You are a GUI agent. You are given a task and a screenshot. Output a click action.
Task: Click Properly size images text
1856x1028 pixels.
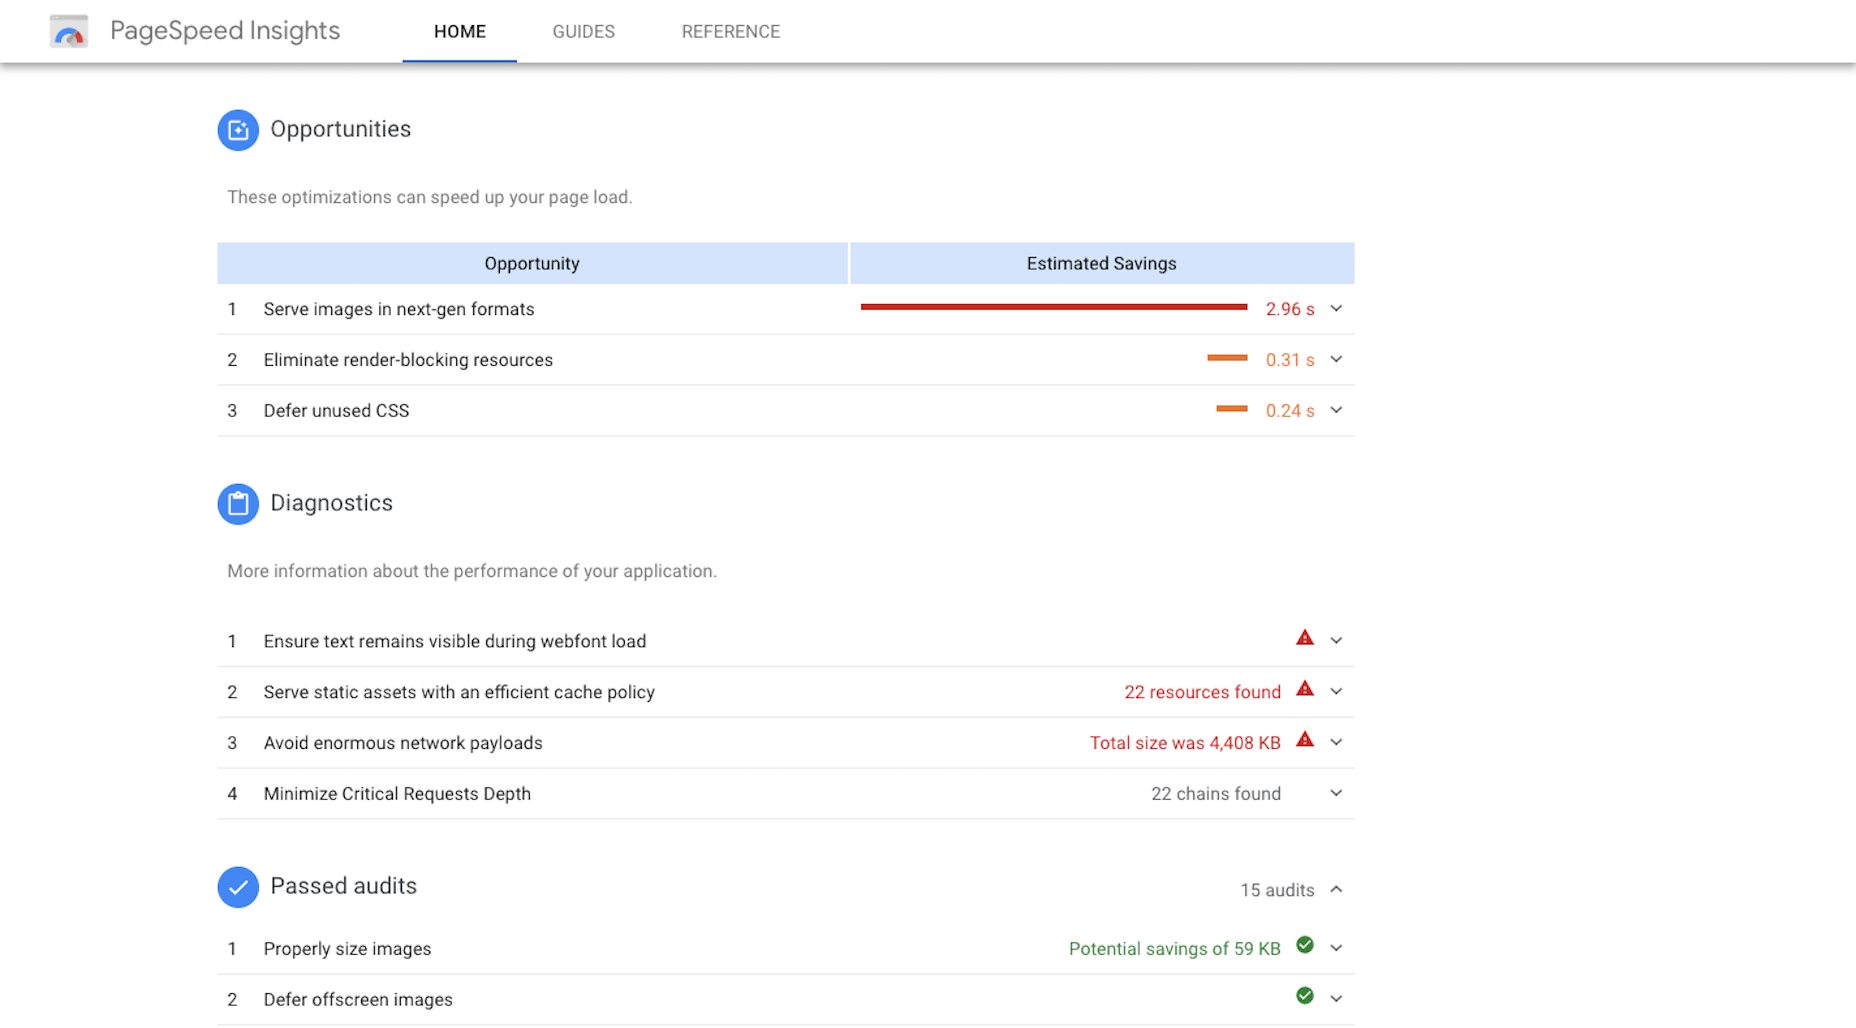click(x=347, y=949)
